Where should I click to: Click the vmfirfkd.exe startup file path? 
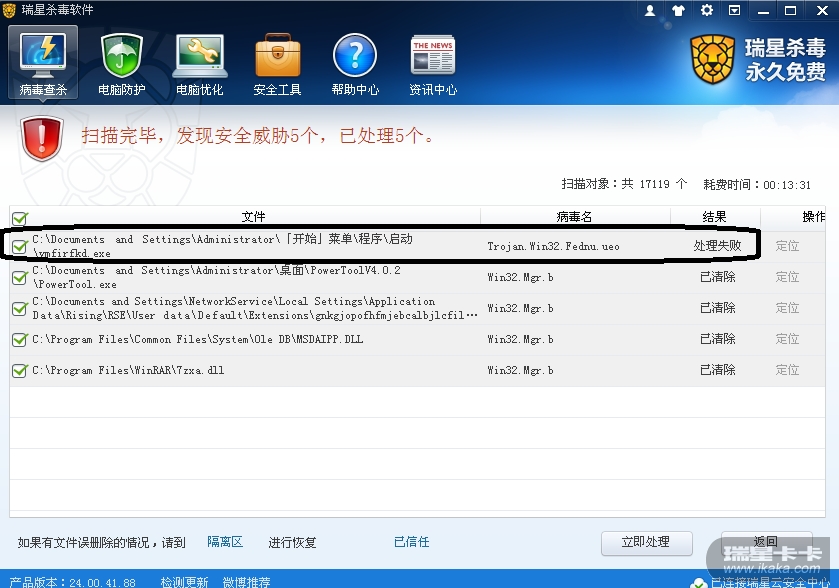point(222,246)
